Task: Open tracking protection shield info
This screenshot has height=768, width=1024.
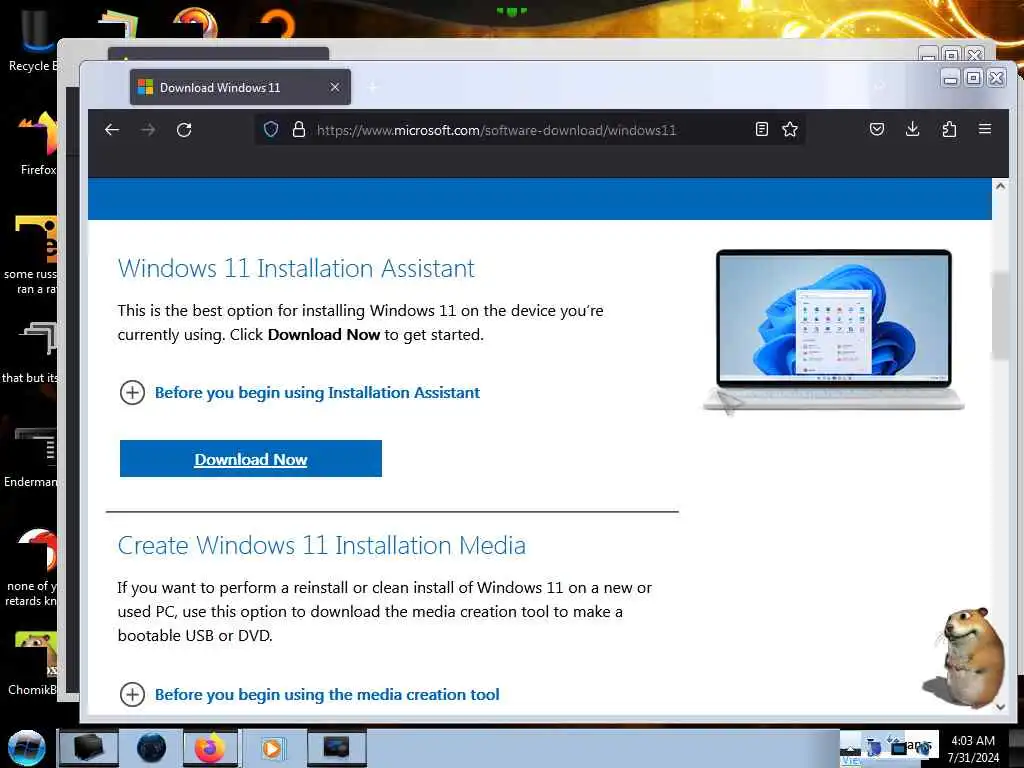Action: click(x=271, y=129)
